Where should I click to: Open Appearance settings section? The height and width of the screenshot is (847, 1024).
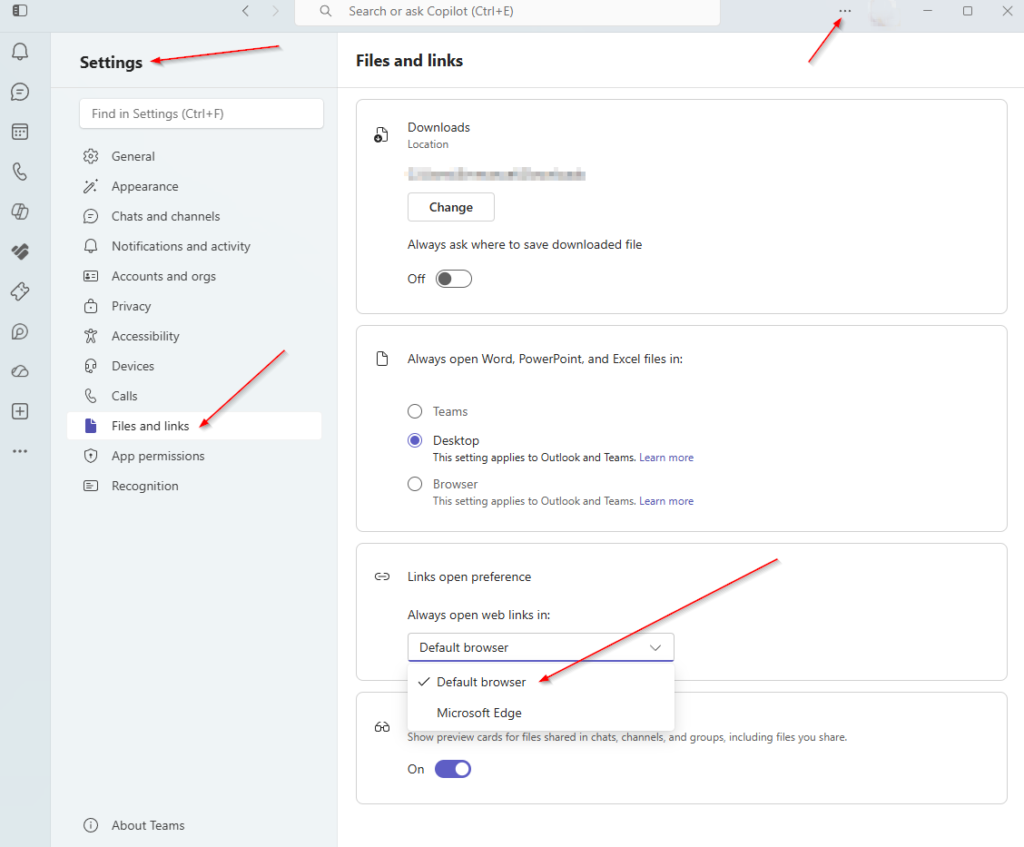click(x=195, y=186)
